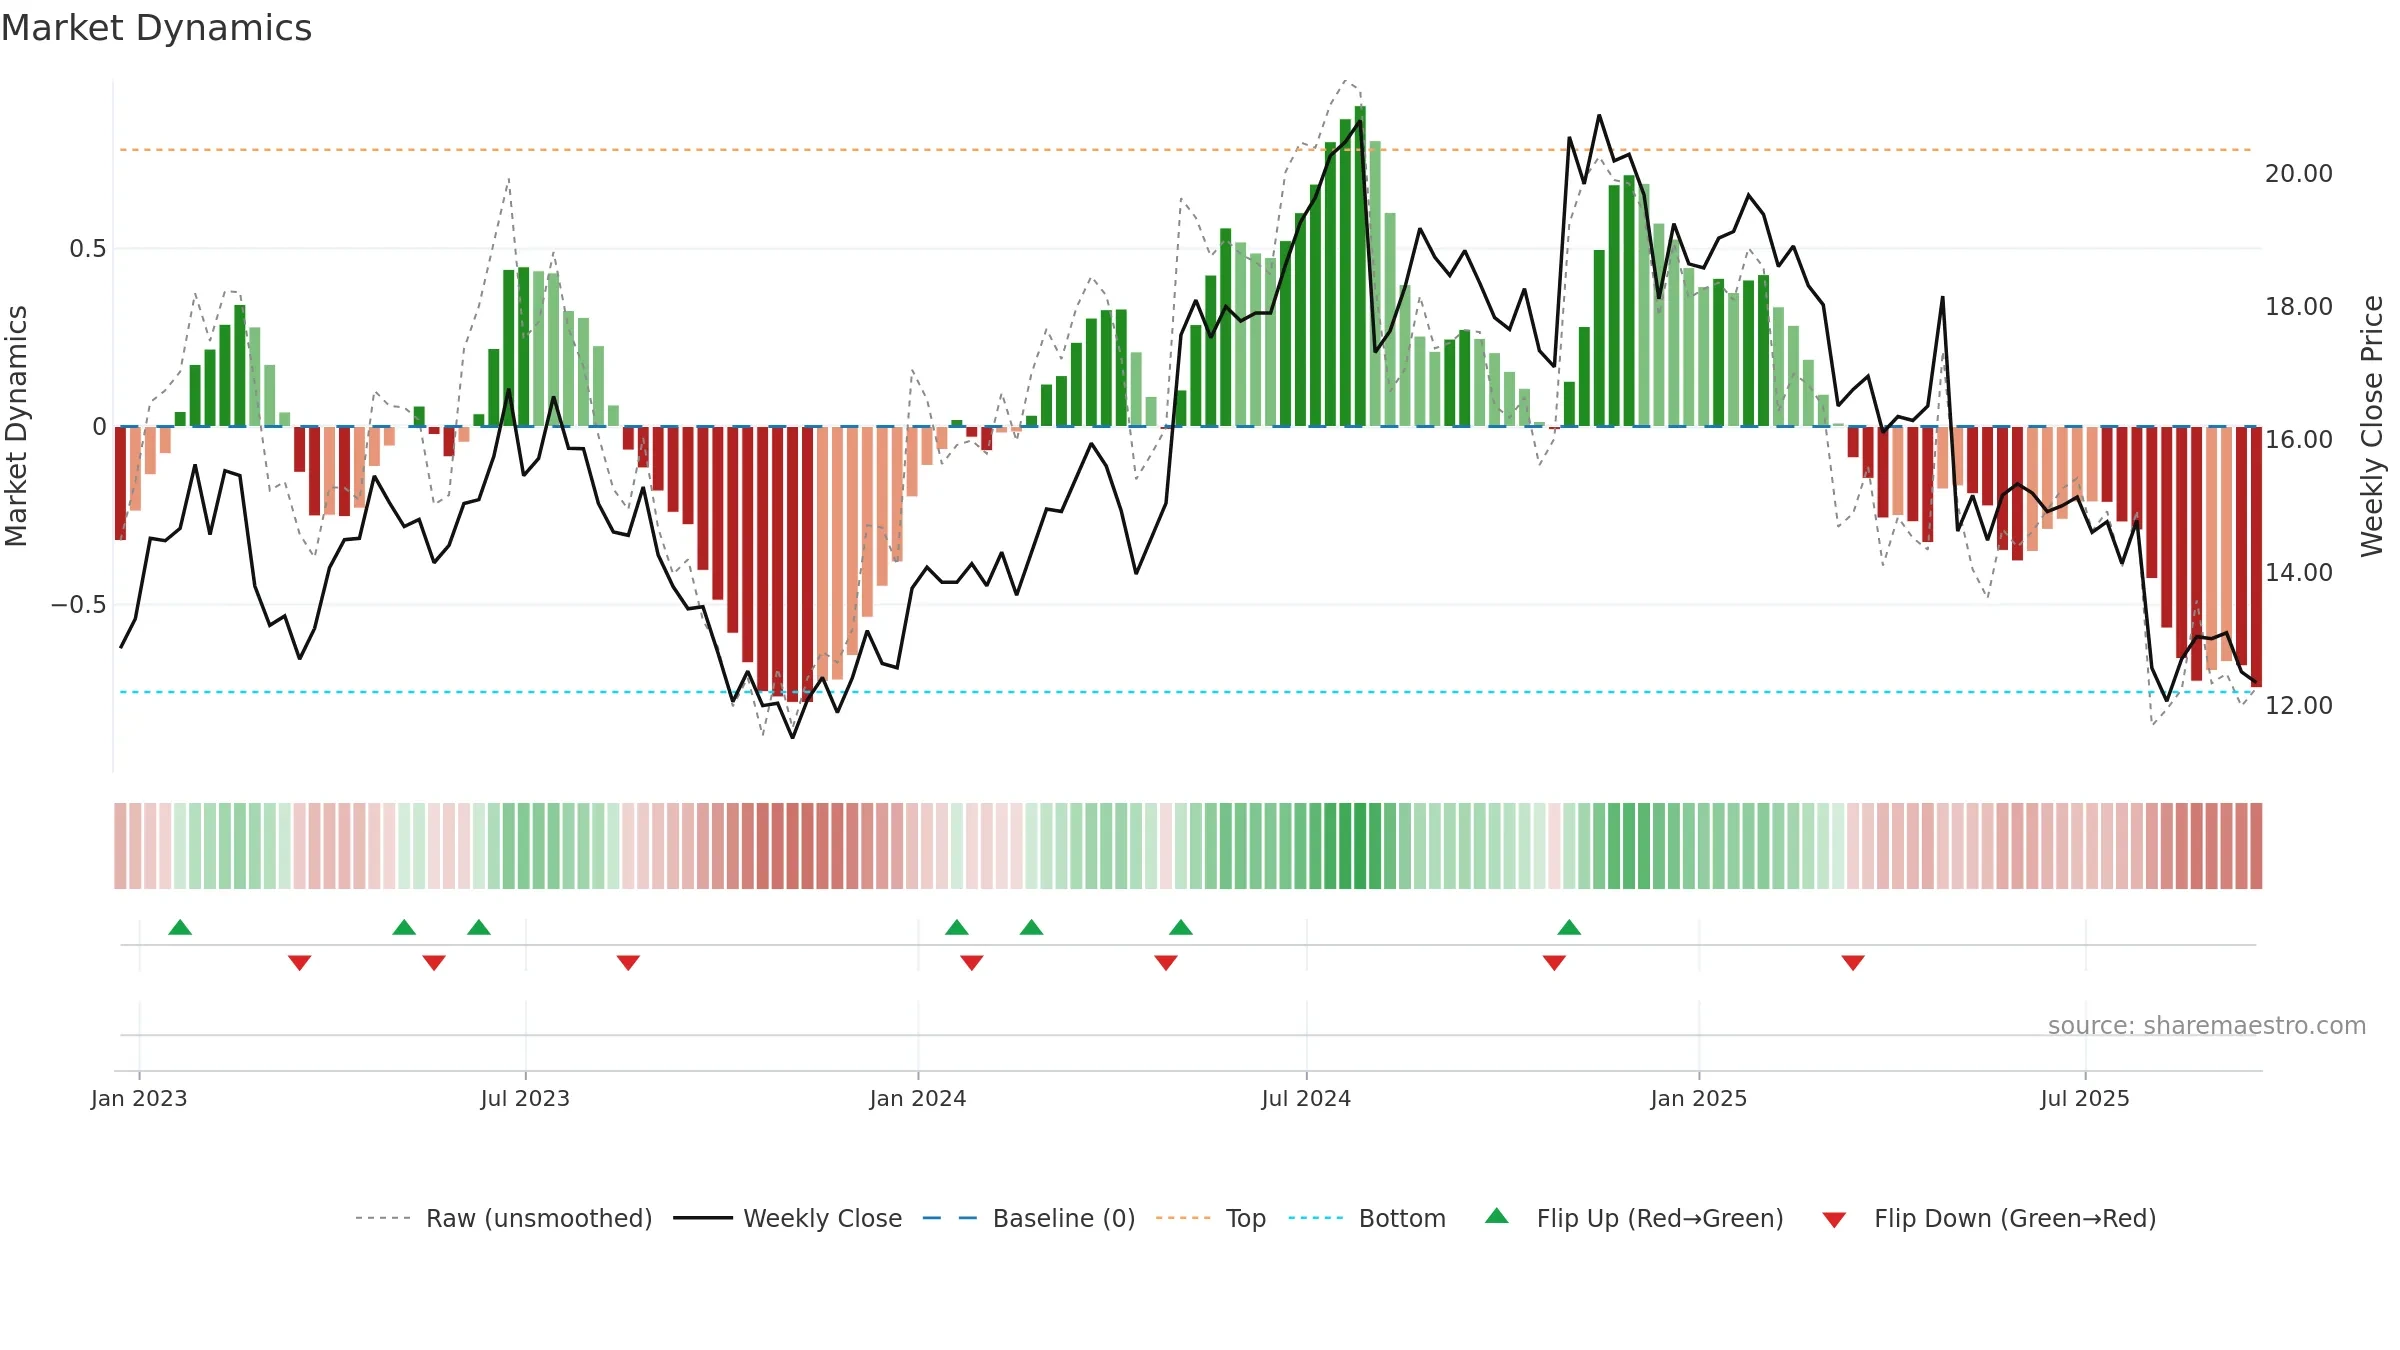This screenshot has width=2400, height=1350.
Task: Click the 20.00 price axis value
Action: (2299, 174)
